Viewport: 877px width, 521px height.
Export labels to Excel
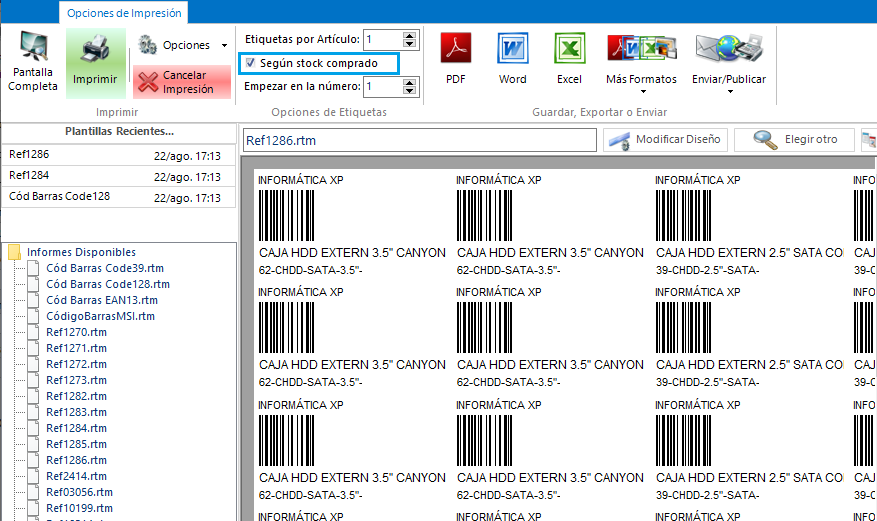click(569, 59)
